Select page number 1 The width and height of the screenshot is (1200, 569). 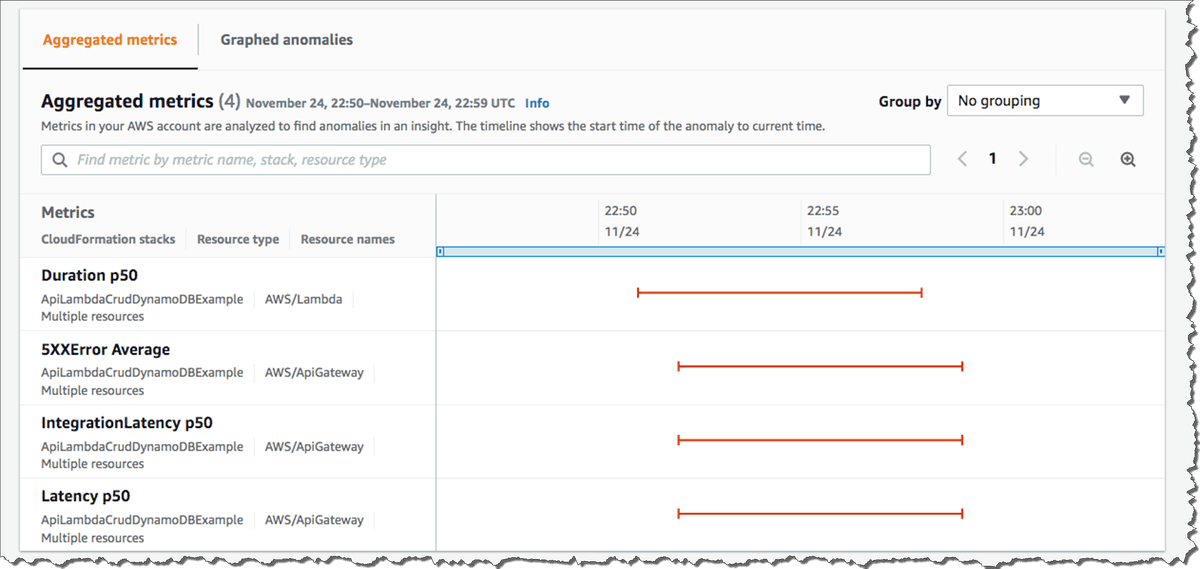tap(993, 159)
